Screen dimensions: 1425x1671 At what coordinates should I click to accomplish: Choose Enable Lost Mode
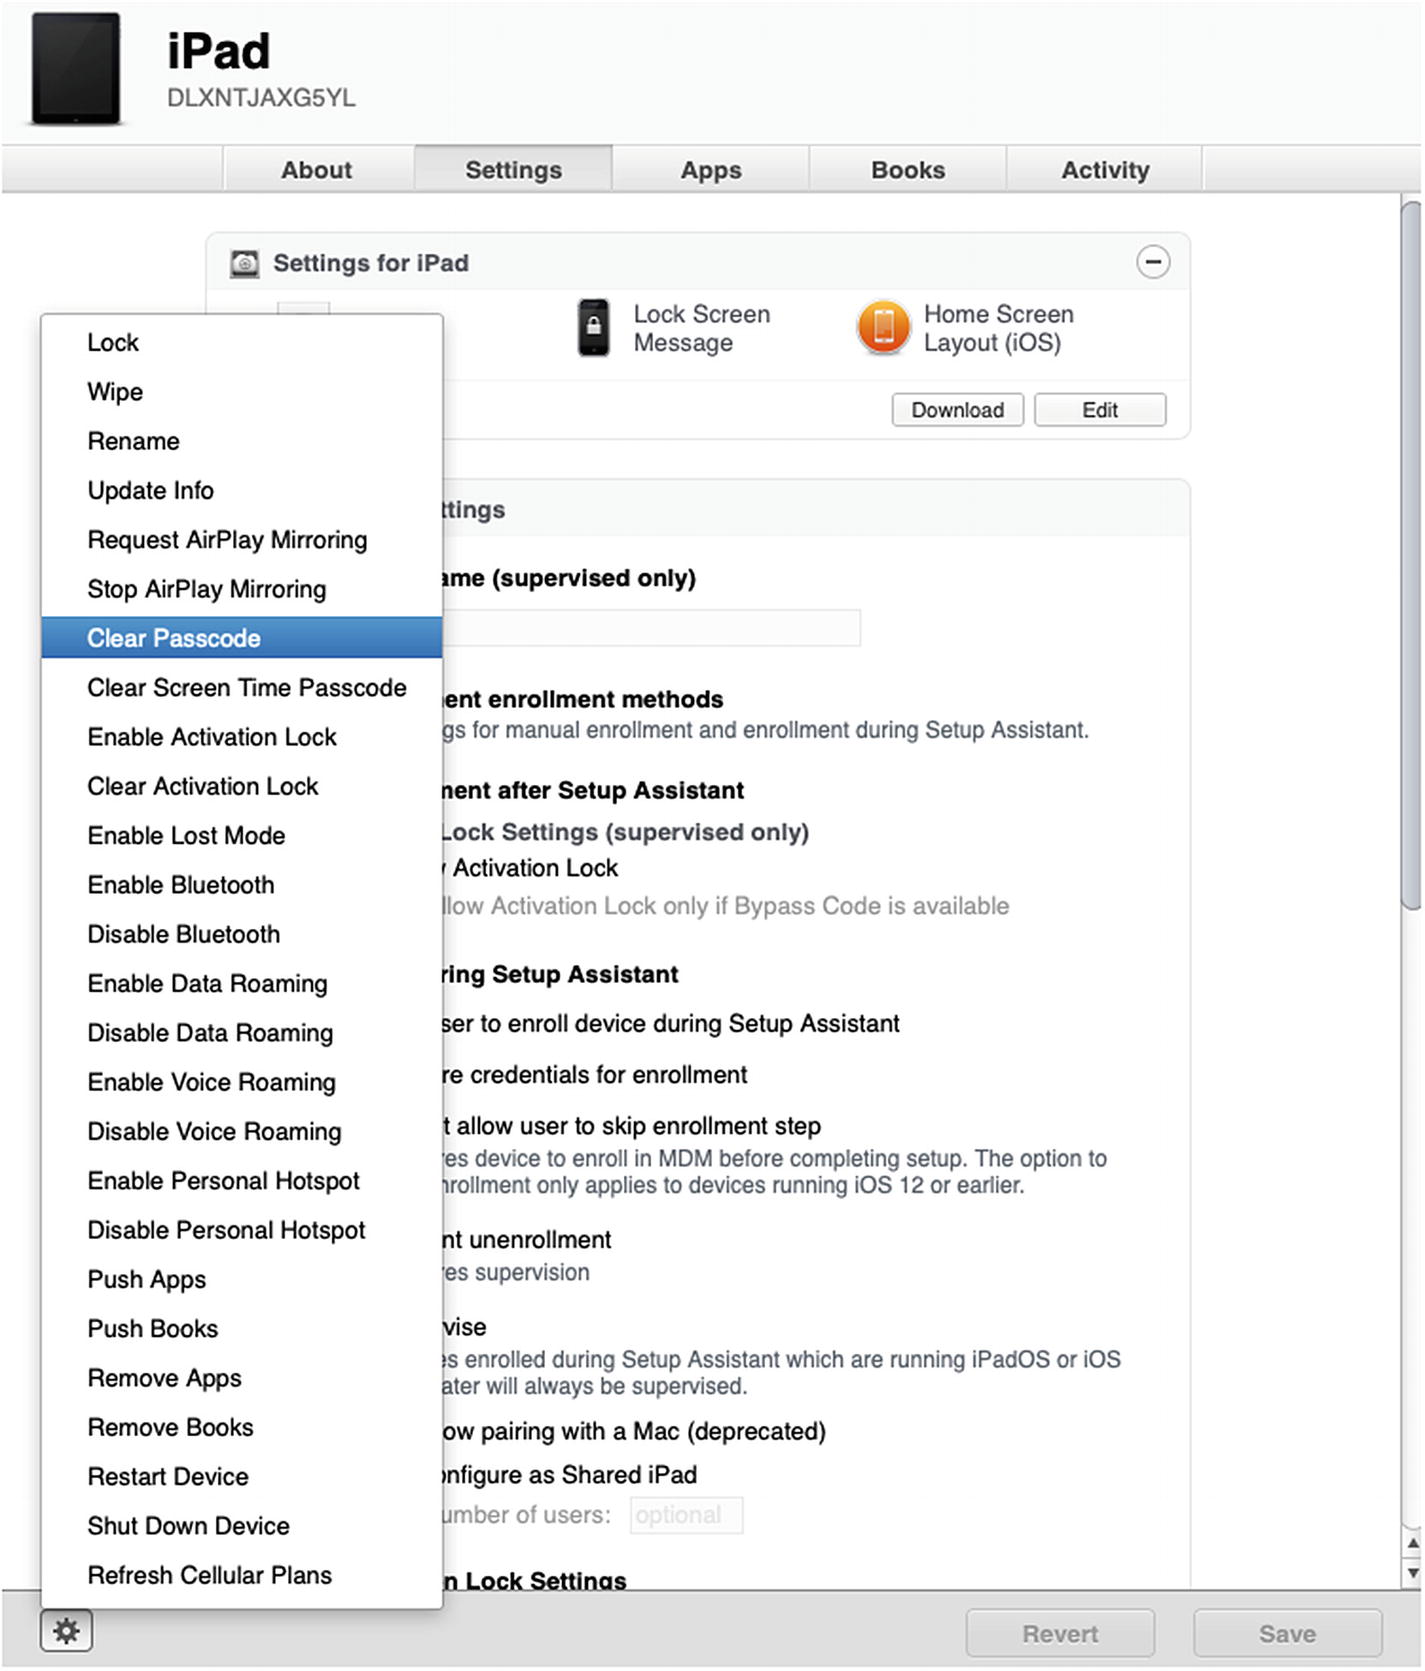click(242, 836)
